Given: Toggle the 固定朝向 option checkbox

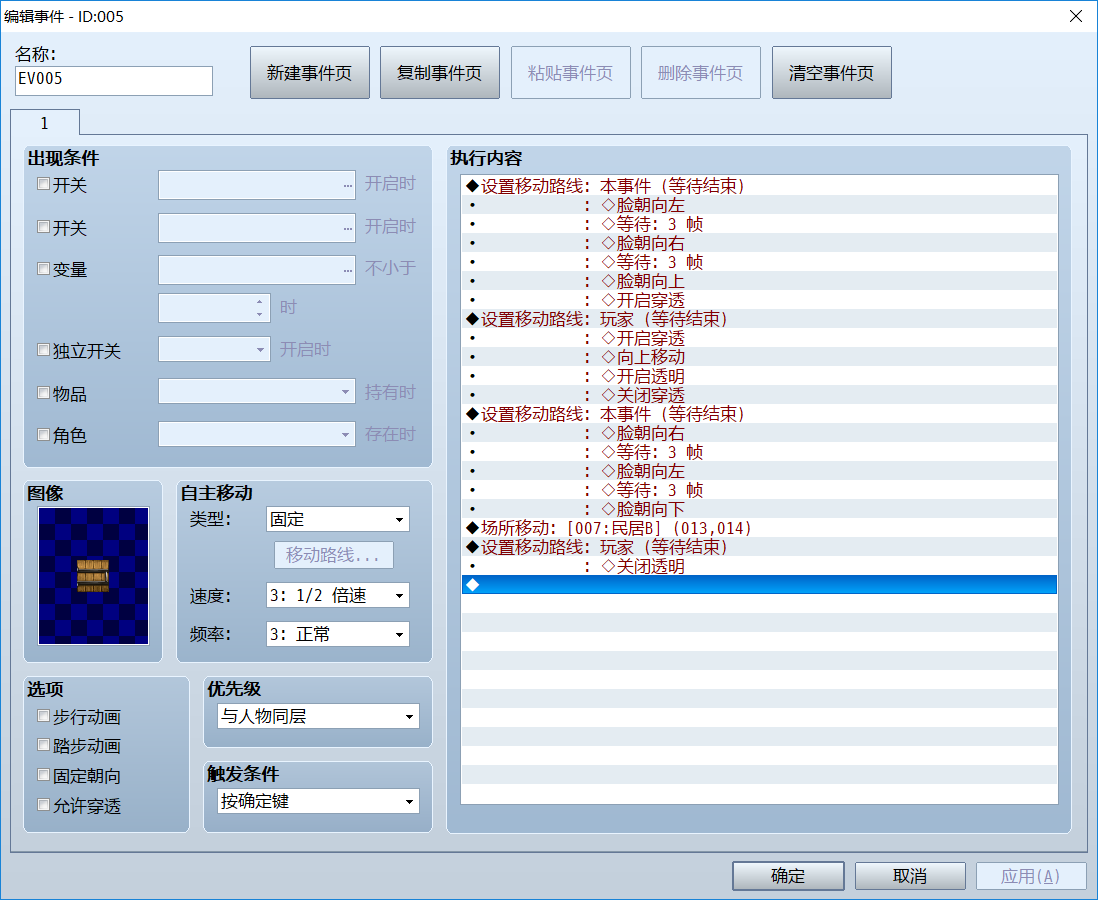Looking at the screenshot, I should (43, 775).
